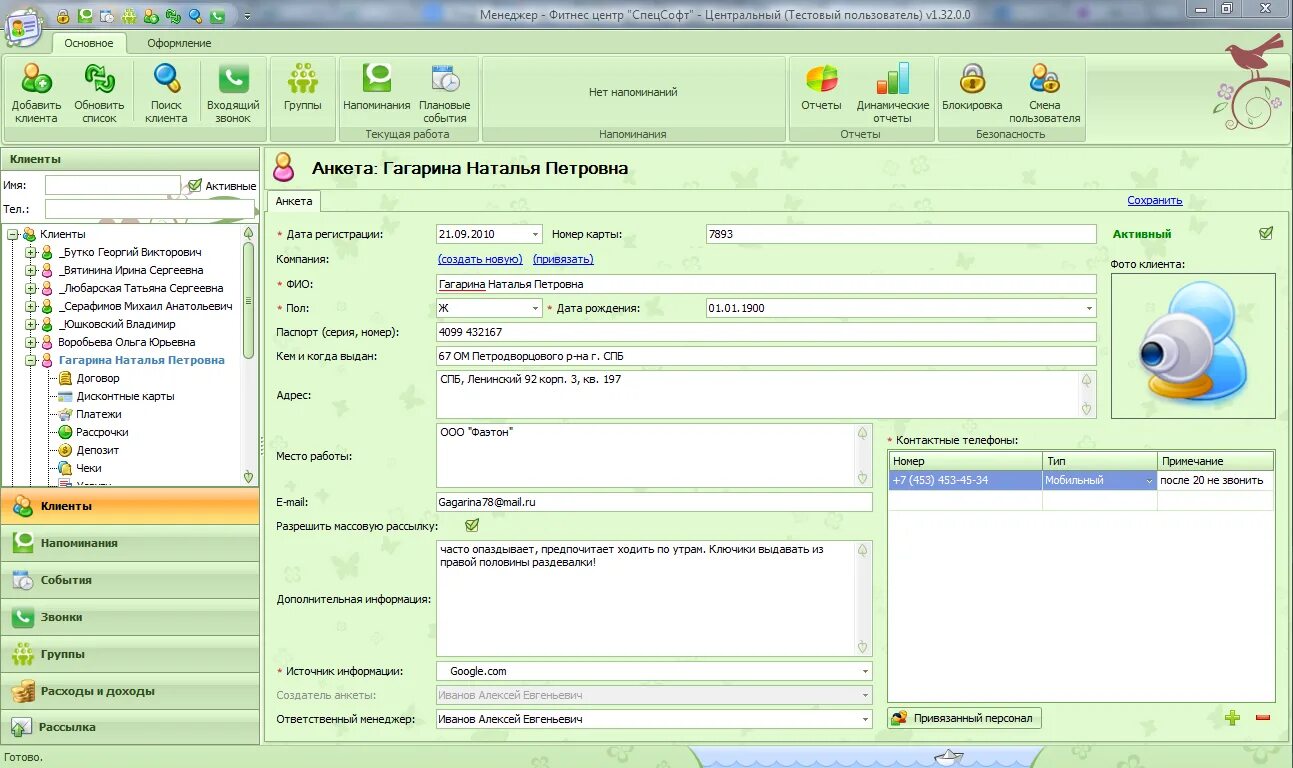Open Напоминания in the ribbon's Текущая работа group
The image size is (1293, 768).
click(377, 87)
